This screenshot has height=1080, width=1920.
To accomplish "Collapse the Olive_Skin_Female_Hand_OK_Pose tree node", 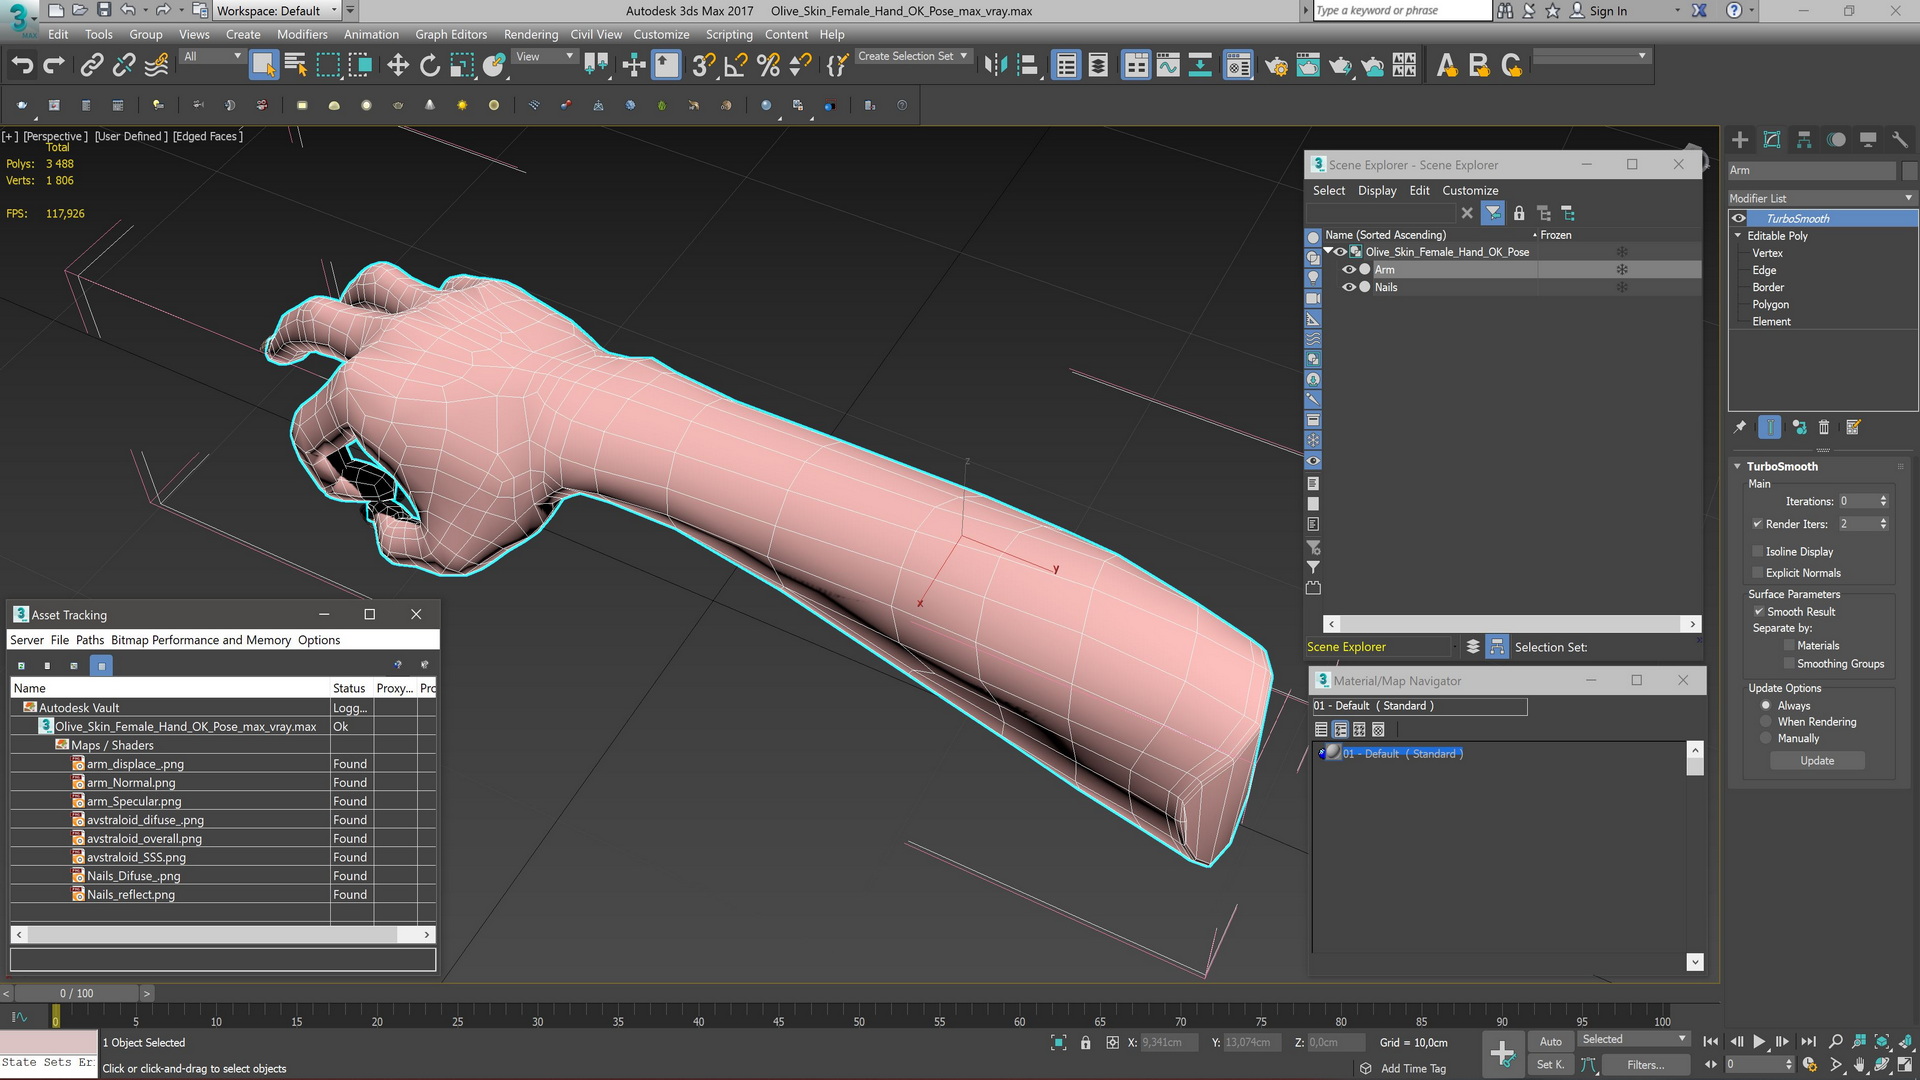I will click(x=1329, y=251).
